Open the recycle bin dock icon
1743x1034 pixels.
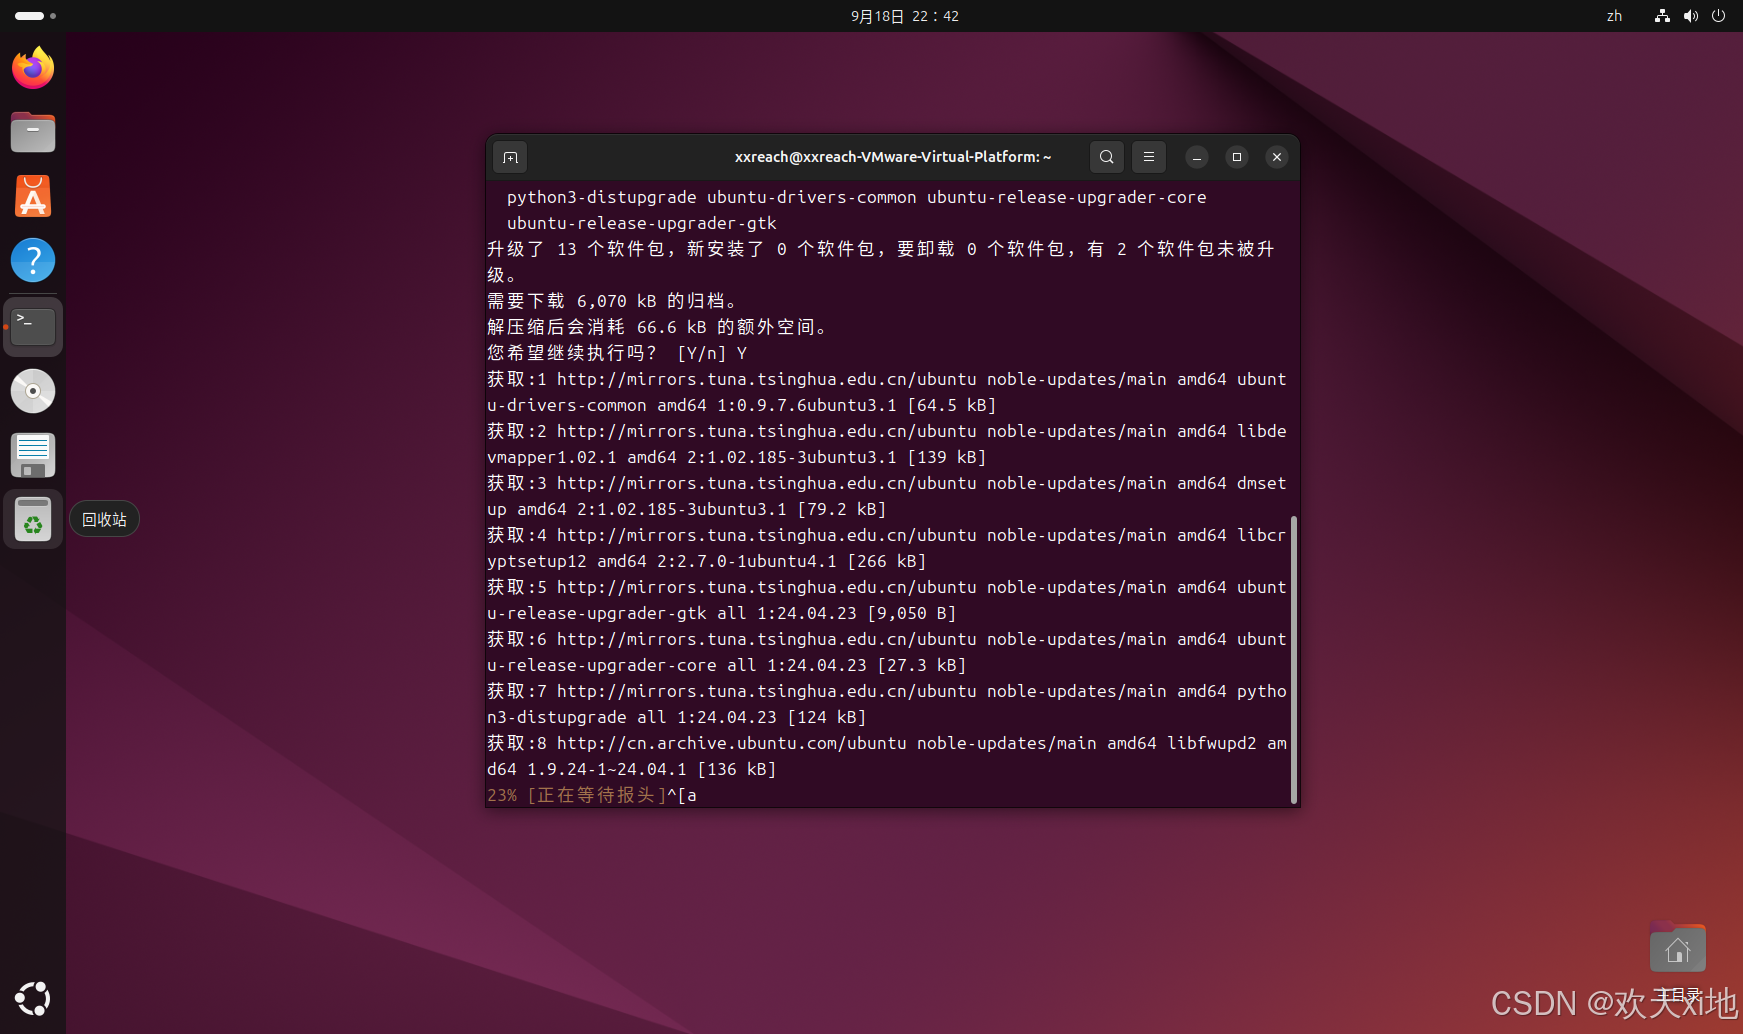click(x=33, y=519)
